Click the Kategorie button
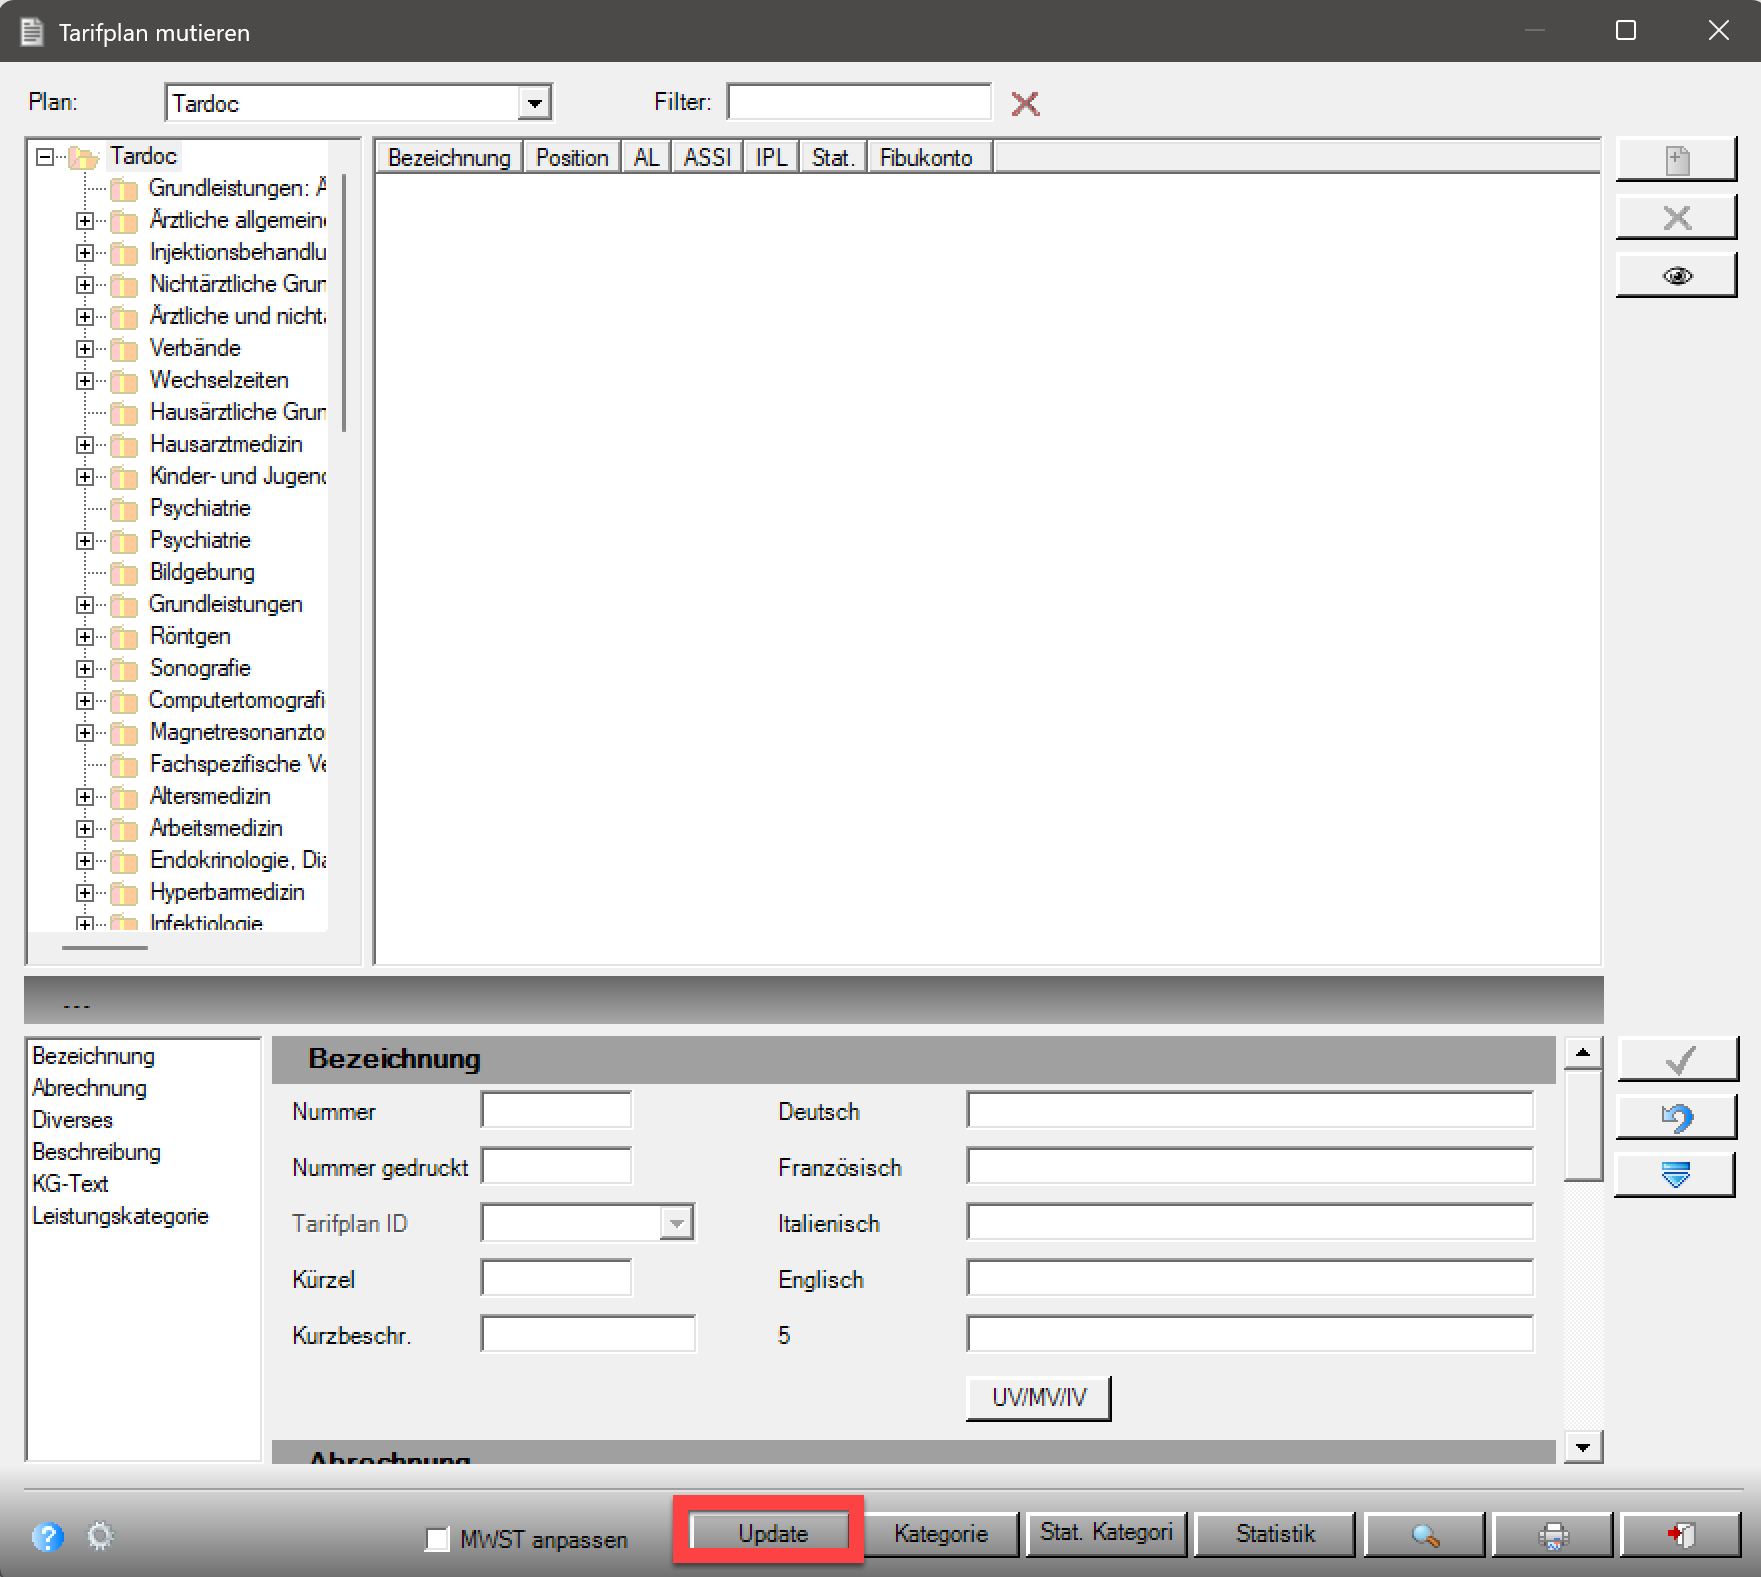1761x1577 pixels. pyautogui.click(x=940, y=1534)
